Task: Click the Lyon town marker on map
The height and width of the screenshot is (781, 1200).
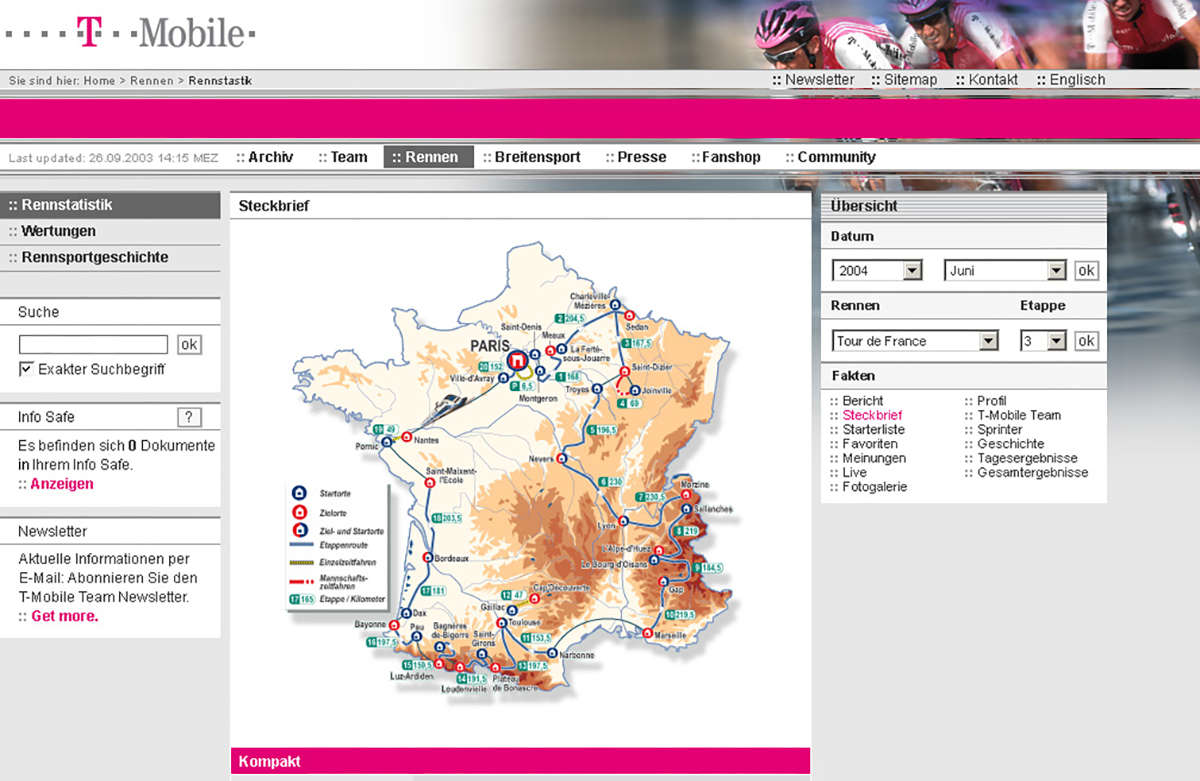Action: 622,521
